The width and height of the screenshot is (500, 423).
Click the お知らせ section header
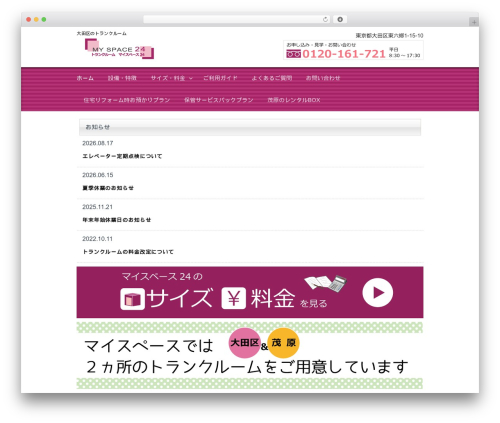click(250, 127)
